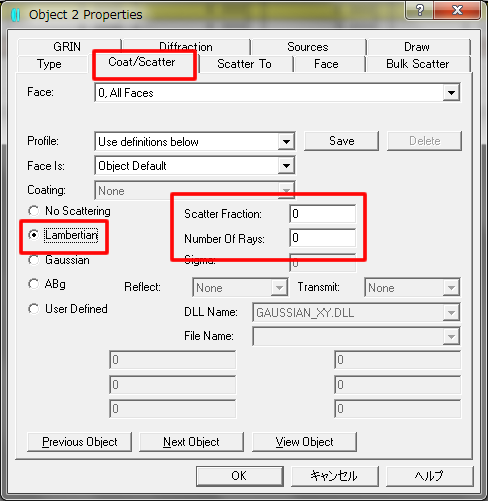
Task: Enable the User Defined scattering option
Action: pyautogui.click(x=33, y=309)
